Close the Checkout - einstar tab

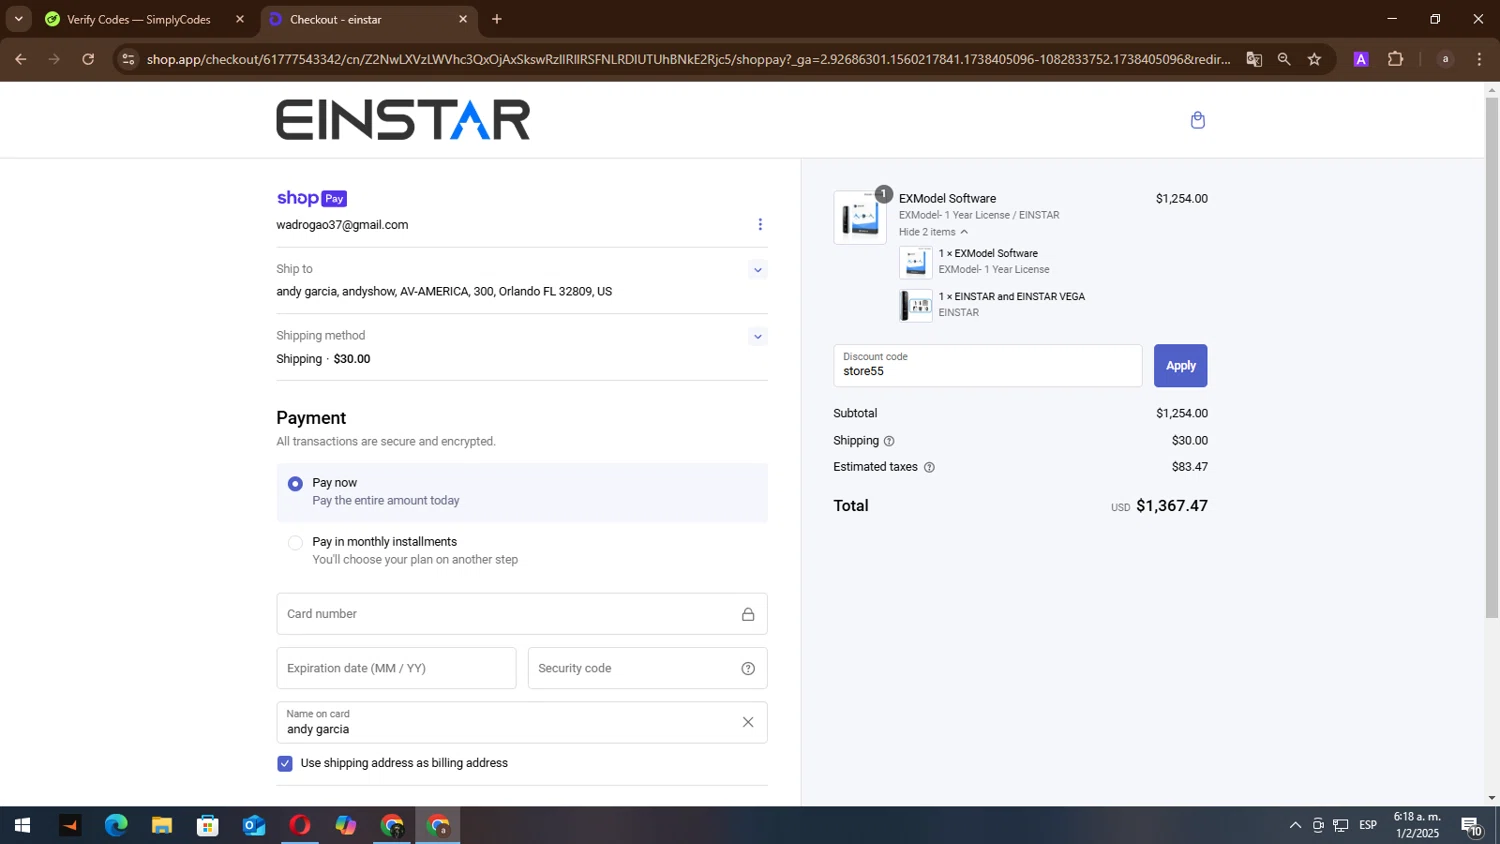click(463, 19)
